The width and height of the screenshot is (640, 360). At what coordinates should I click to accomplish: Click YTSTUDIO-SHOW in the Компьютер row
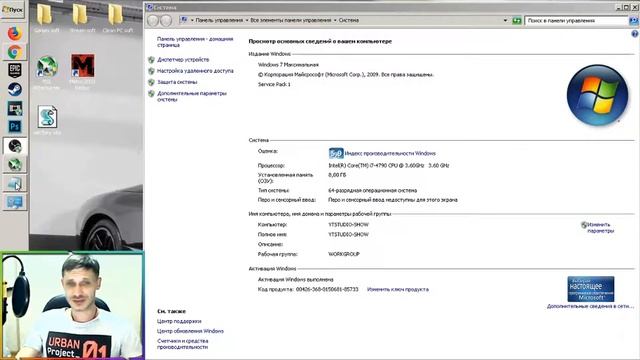pos(348,224)
